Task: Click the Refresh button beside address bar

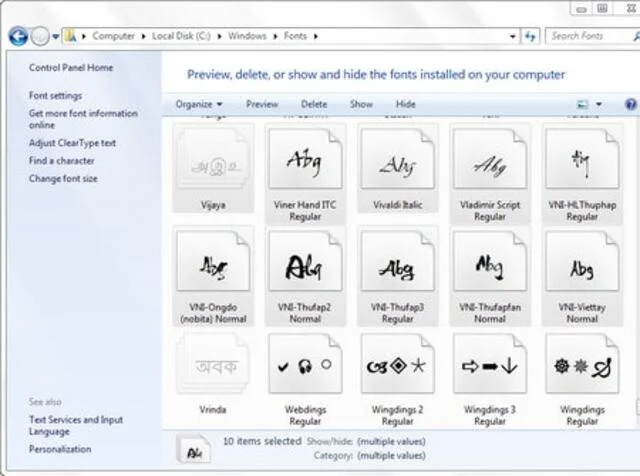Action: [530, 36]
